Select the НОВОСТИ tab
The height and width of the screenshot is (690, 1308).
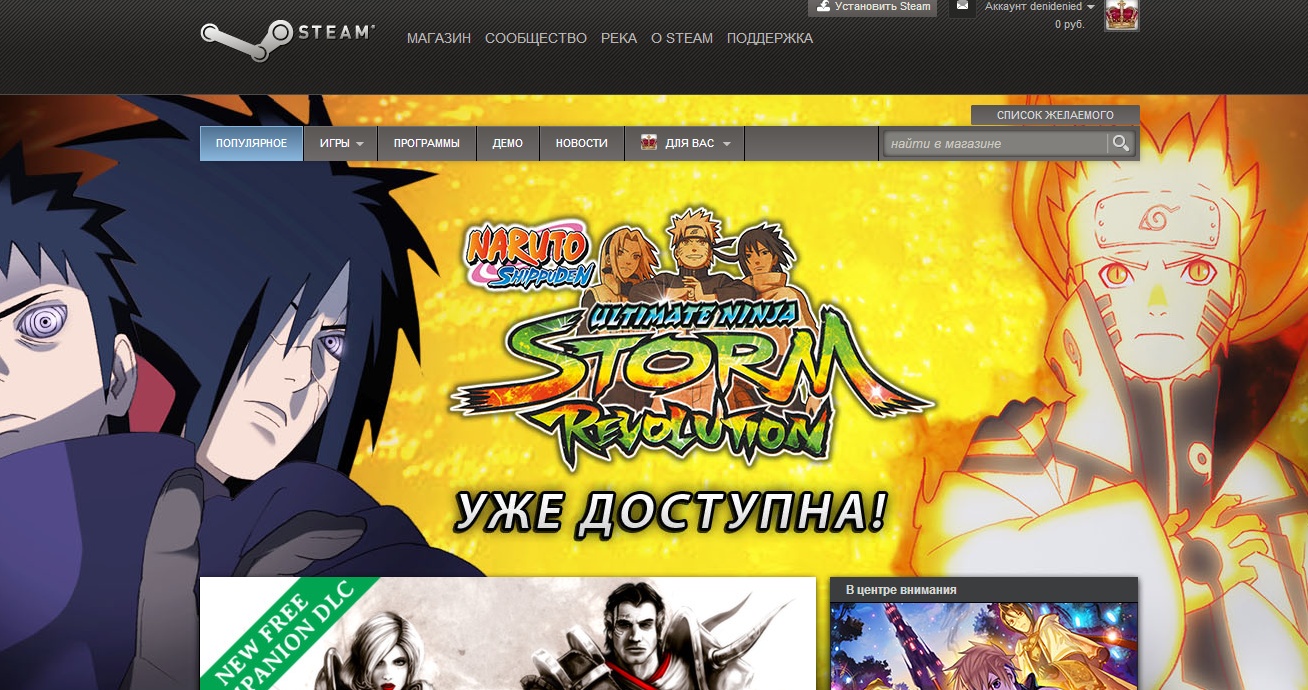click(582, 143)
